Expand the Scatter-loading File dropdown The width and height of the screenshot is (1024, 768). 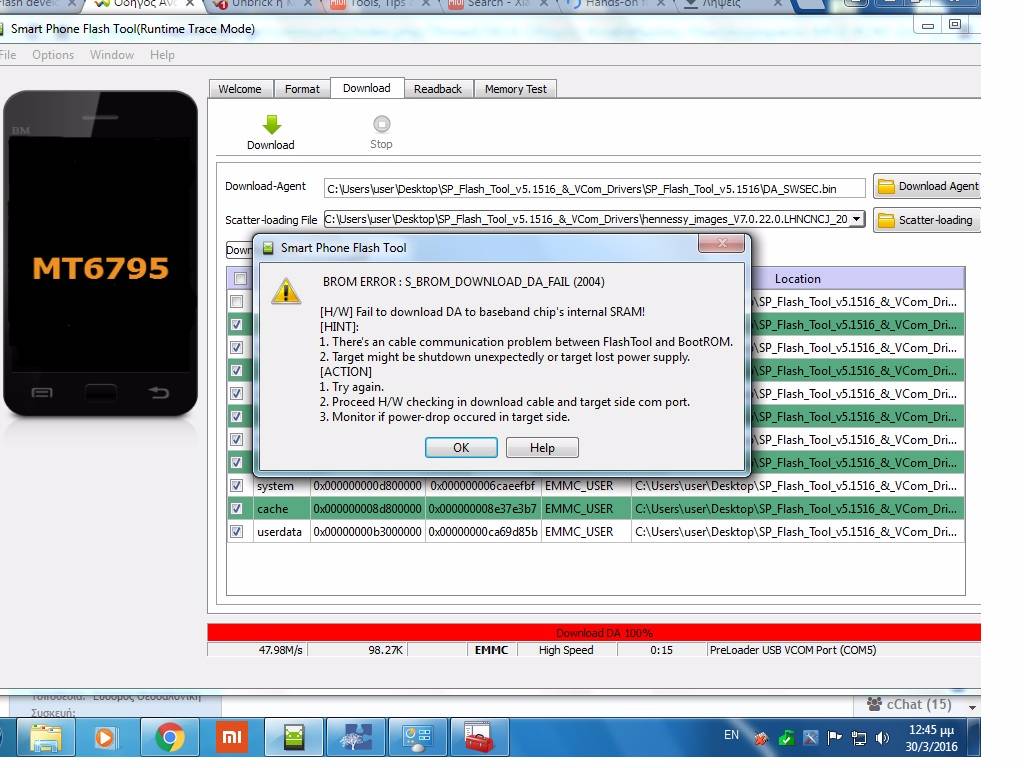pos(855,219)
